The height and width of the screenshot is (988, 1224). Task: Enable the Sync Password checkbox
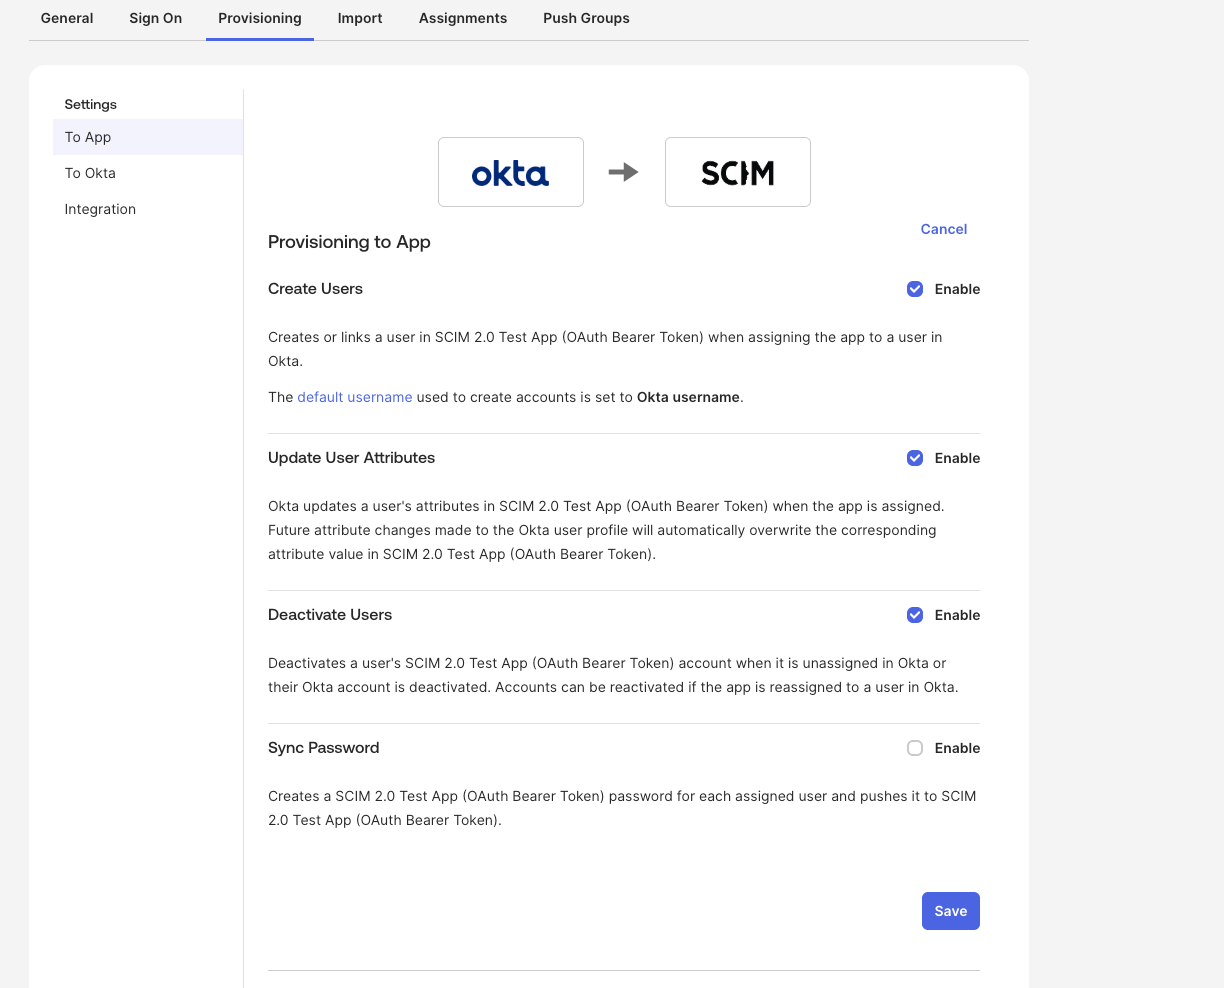[x=915, y=748]
